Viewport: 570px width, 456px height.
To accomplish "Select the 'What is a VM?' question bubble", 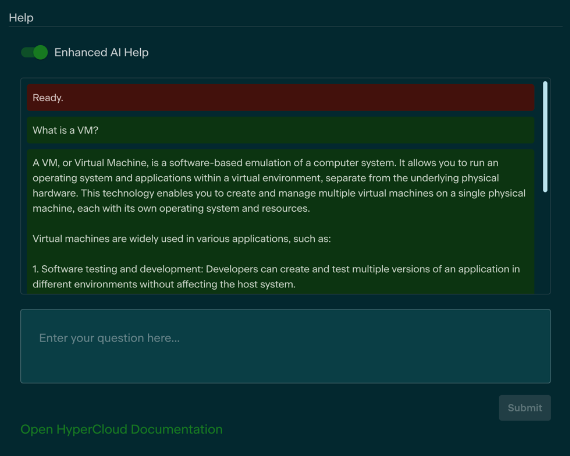I will [281, 130].
